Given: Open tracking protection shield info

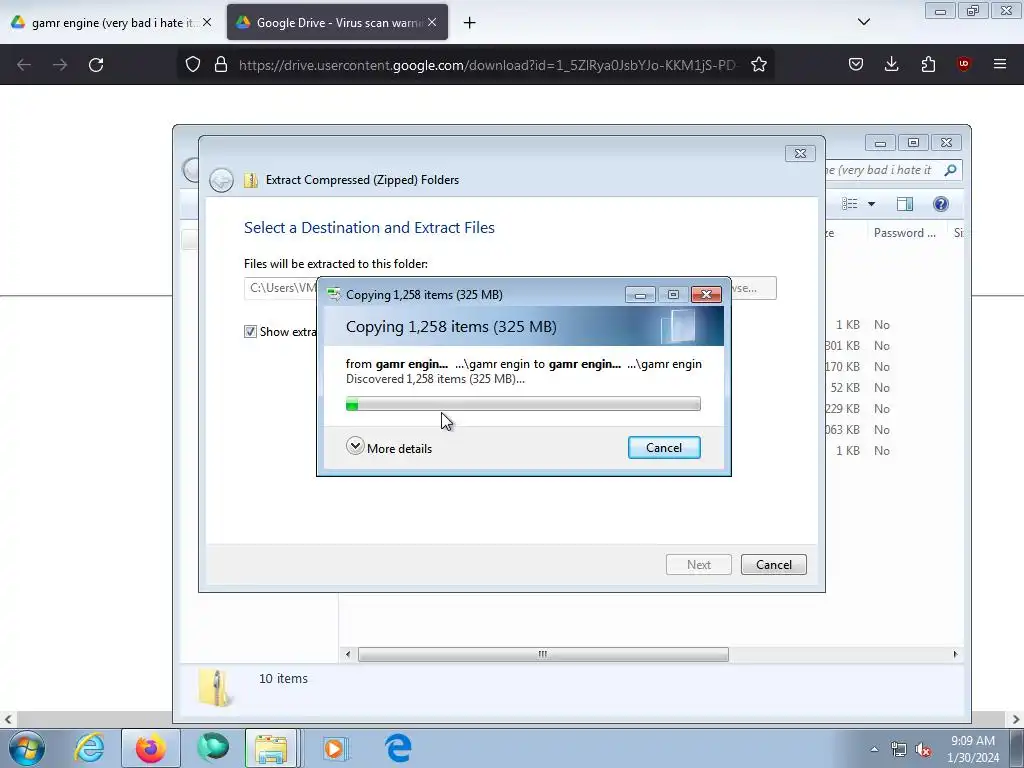Looking at the screenshot, I should tap(193, 65).
